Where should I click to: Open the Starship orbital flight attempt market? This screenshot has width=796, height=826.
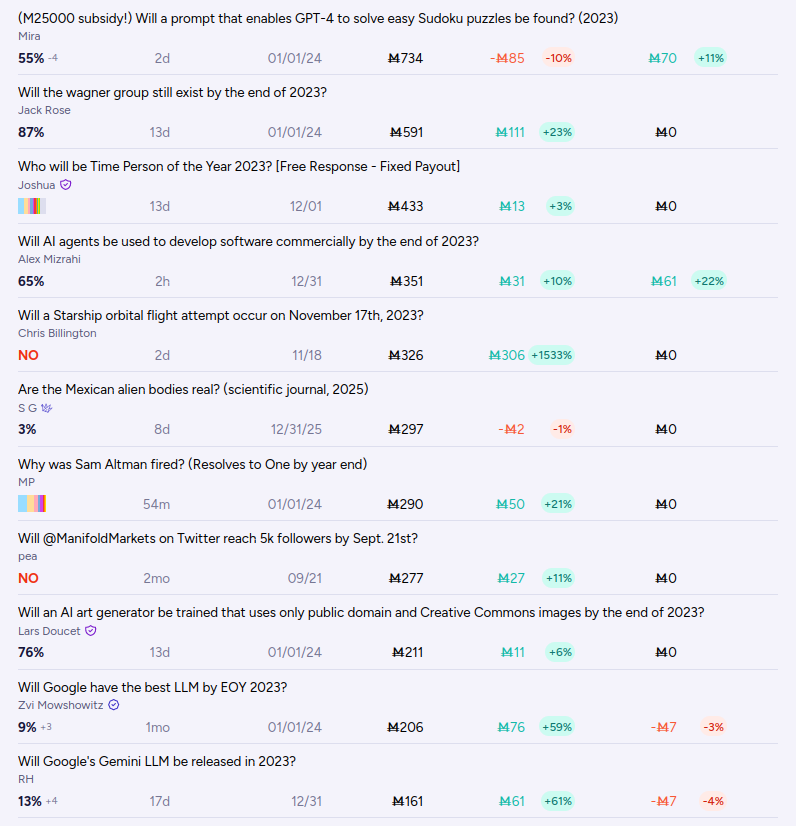221,315
